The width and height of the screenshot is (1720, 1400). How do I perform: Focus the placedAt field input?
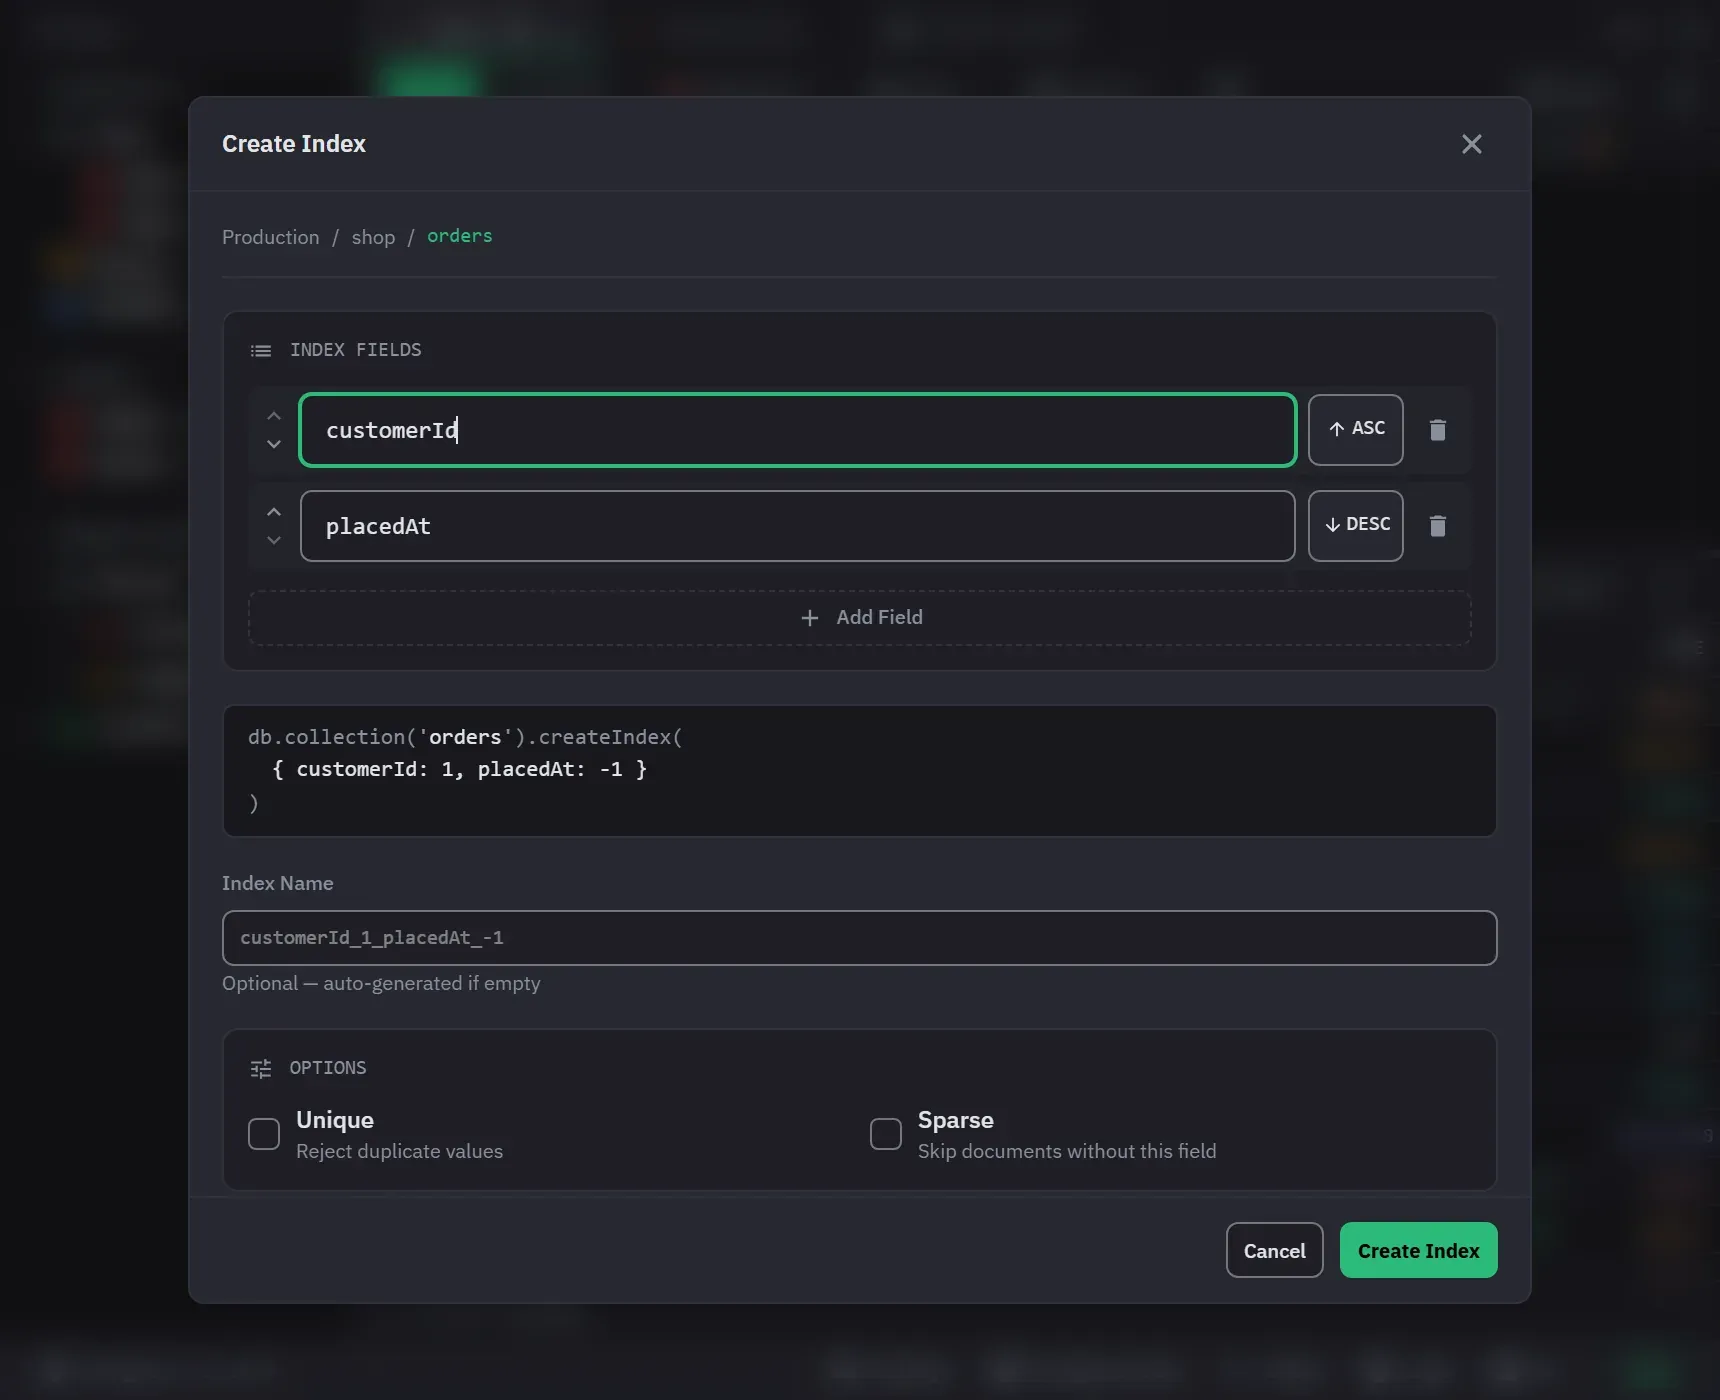[798, 526]
